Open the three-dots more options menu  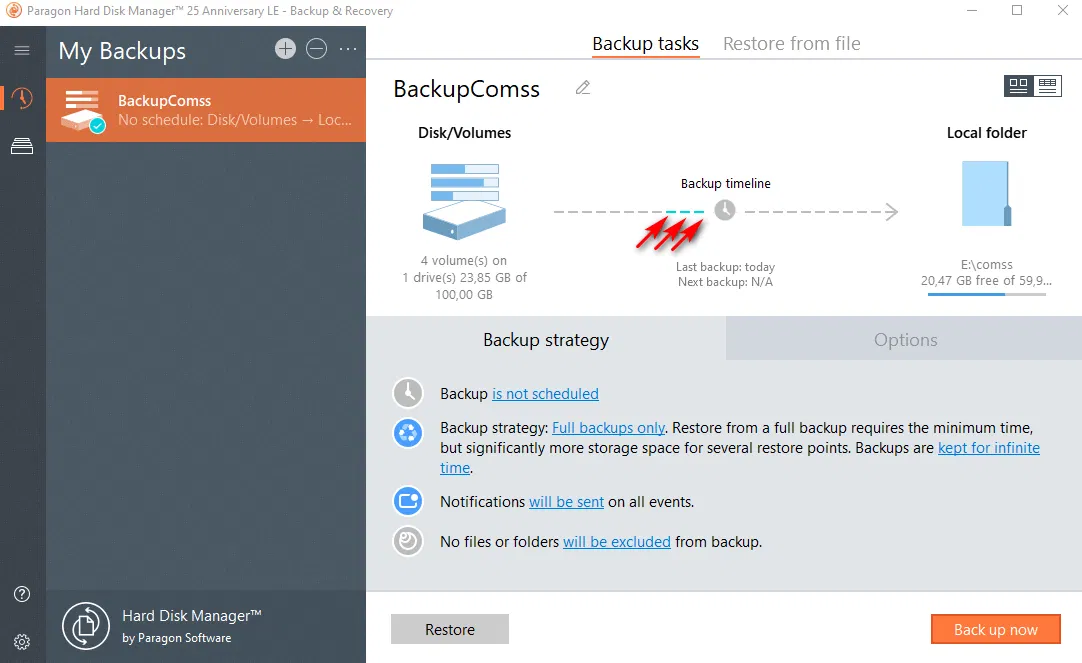348,49
